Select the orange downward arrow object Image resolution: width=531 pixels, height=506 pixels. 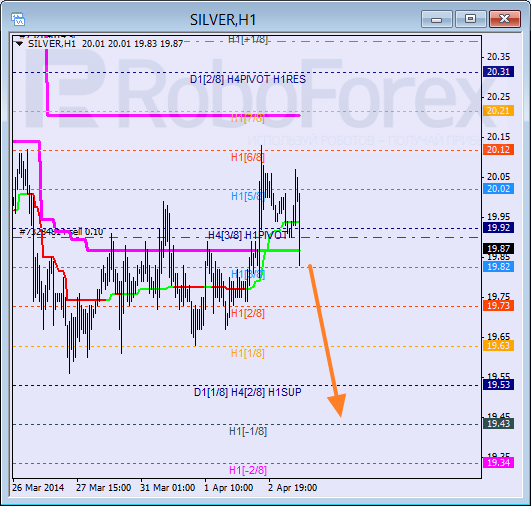[327, 340]
